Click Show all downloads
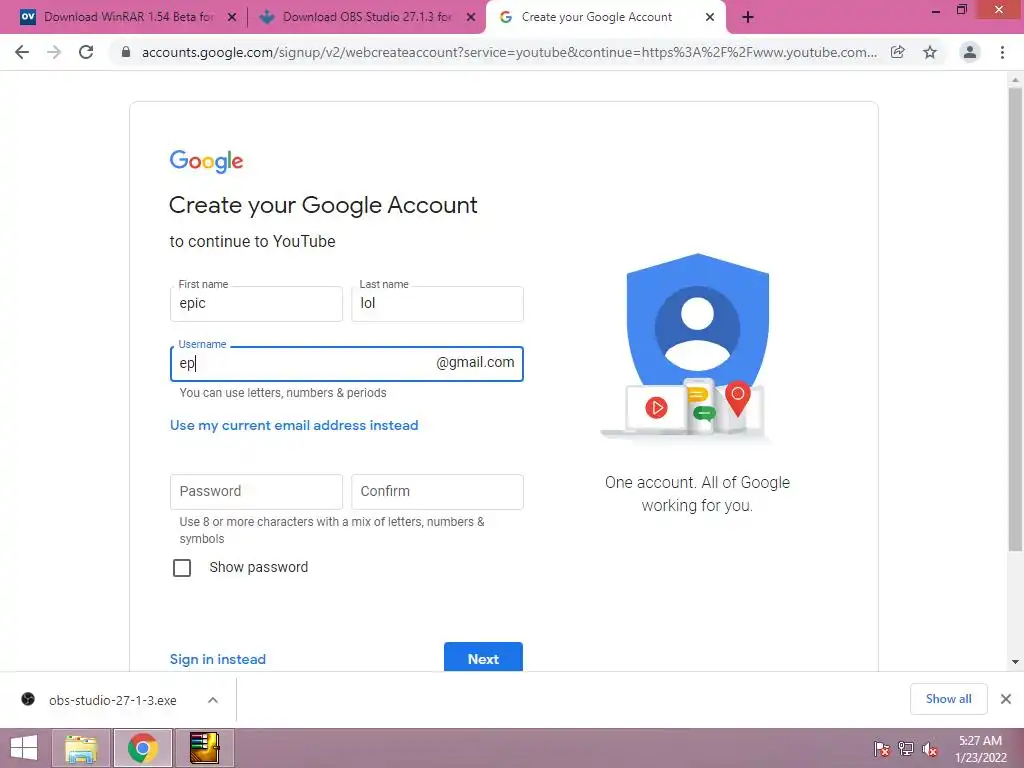Viewport: 1024px width, 768px height. point(948,699)
